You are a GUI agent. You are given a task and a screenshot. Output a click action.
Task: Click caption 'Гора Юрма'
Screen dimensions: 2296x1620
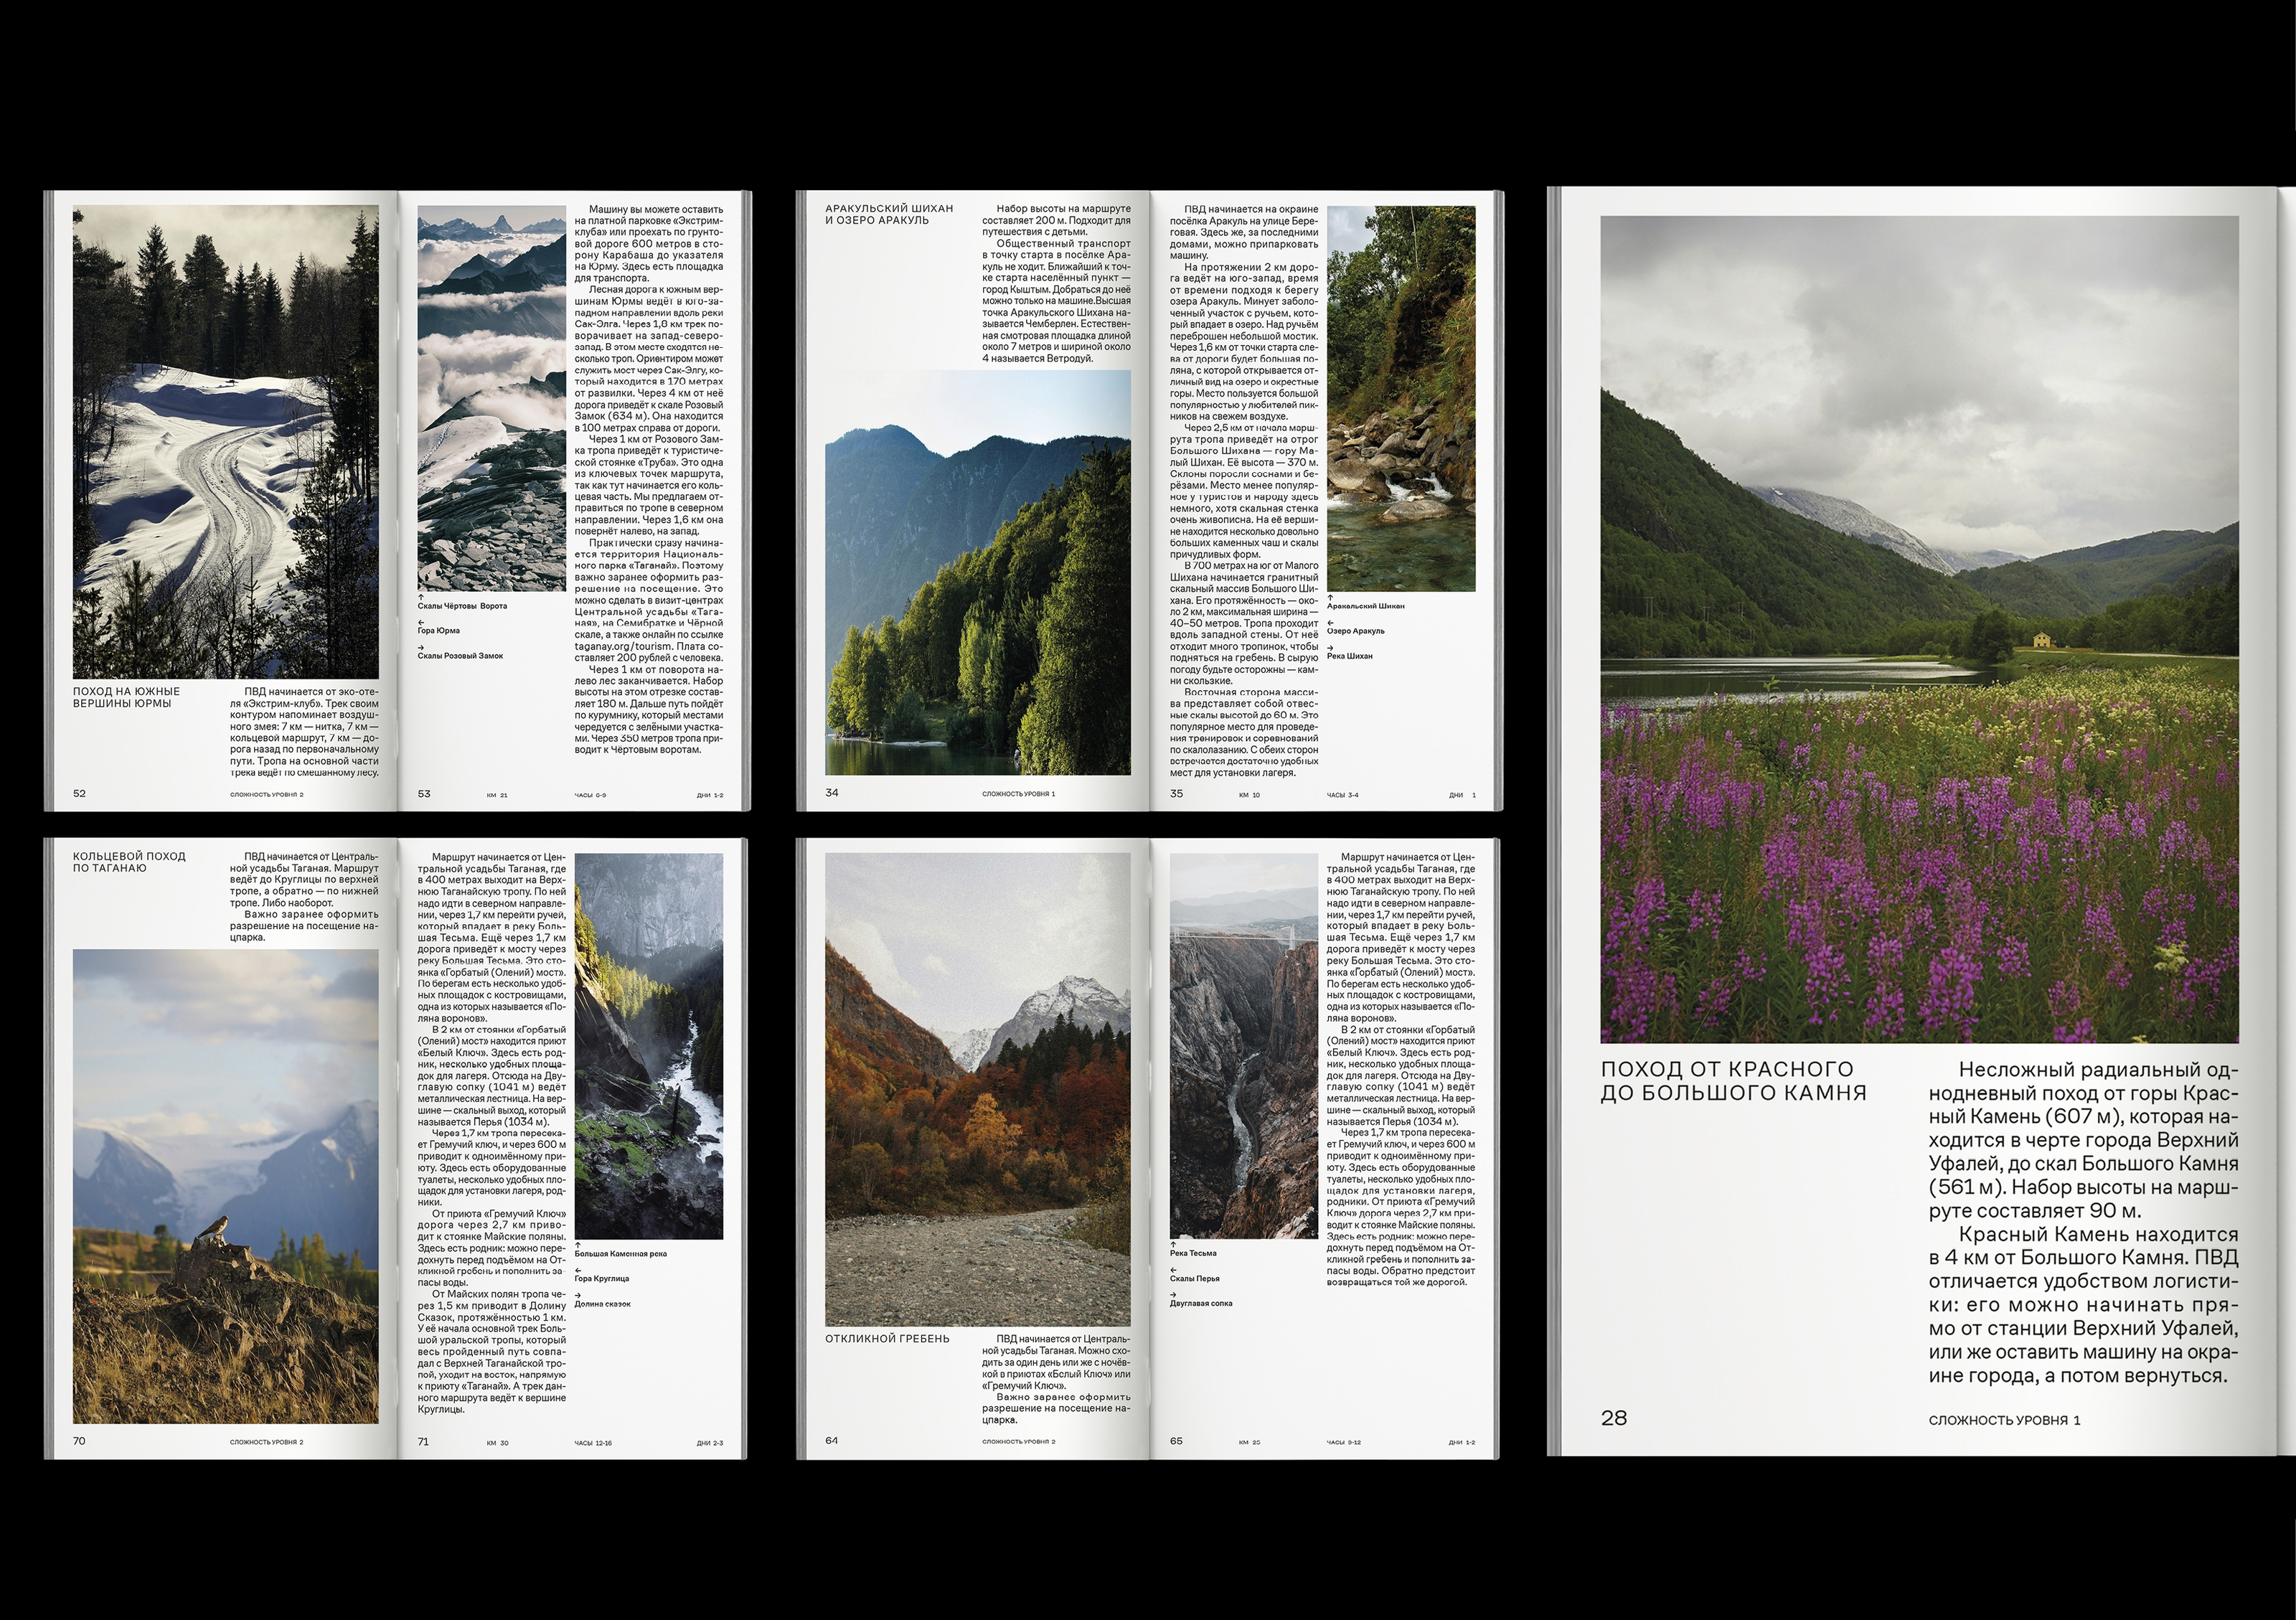pos(439,631)
